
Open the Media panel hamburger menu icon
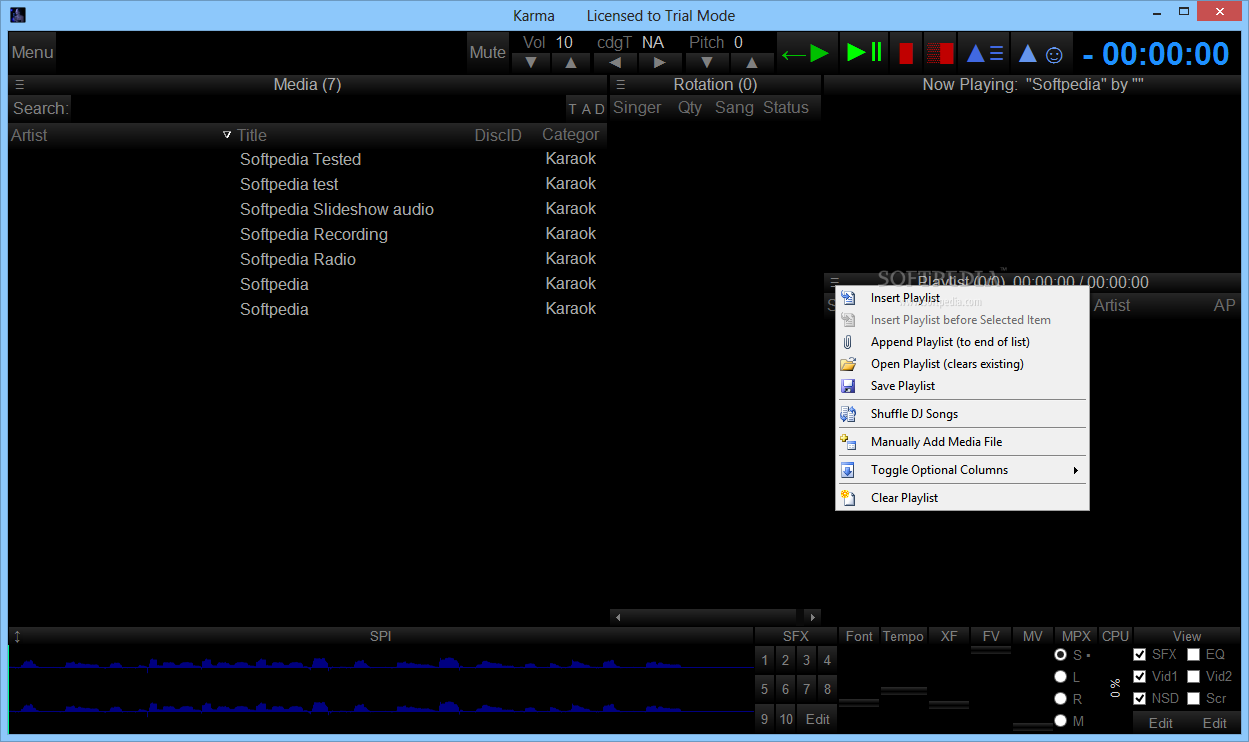(20, 85)
